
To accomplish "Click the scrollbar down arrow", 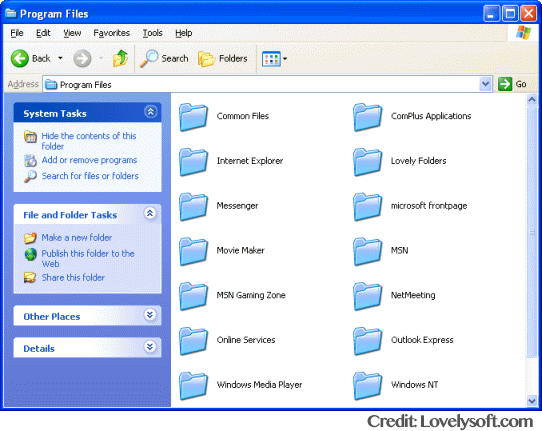I will tap(532, 401).
